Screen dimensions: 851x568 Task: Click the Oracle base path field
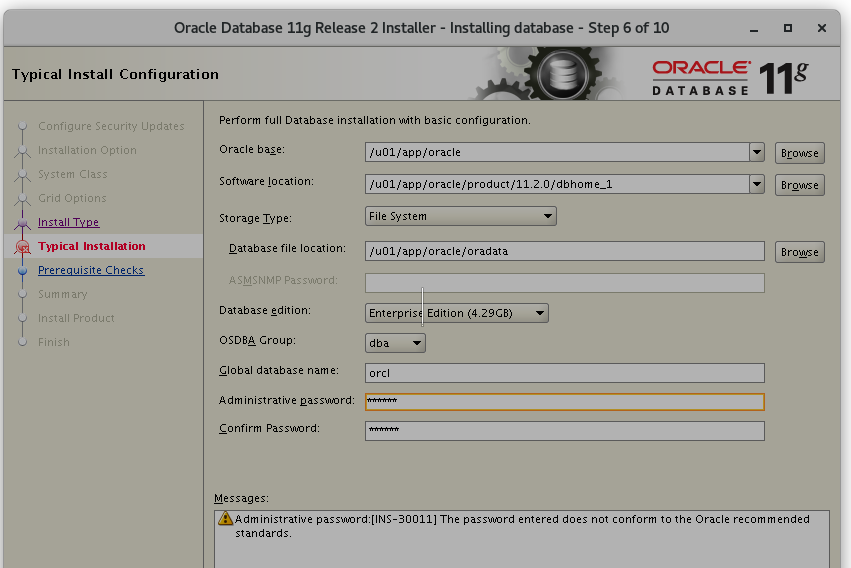(557, 152)
